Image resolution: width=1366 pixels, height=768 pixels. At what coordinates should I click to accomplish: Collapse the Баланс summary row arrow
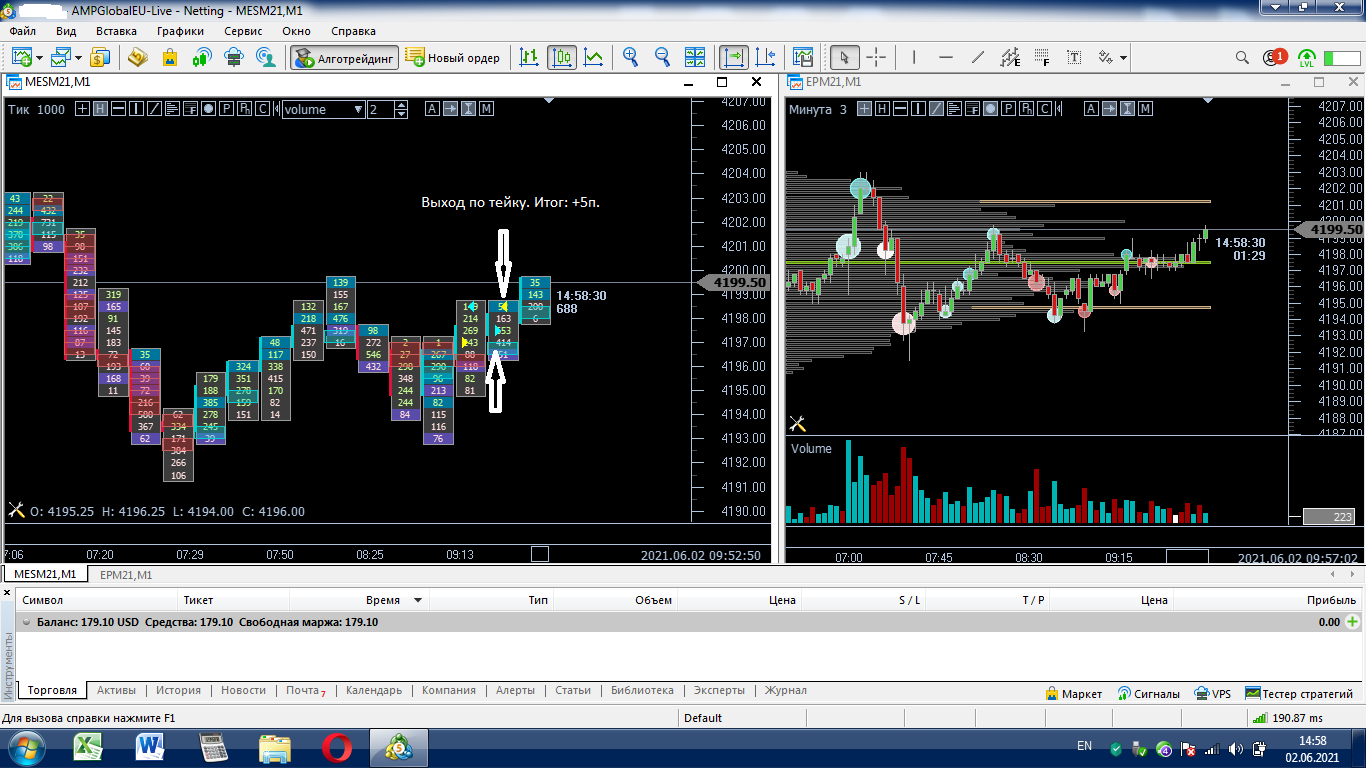point(26,622)
